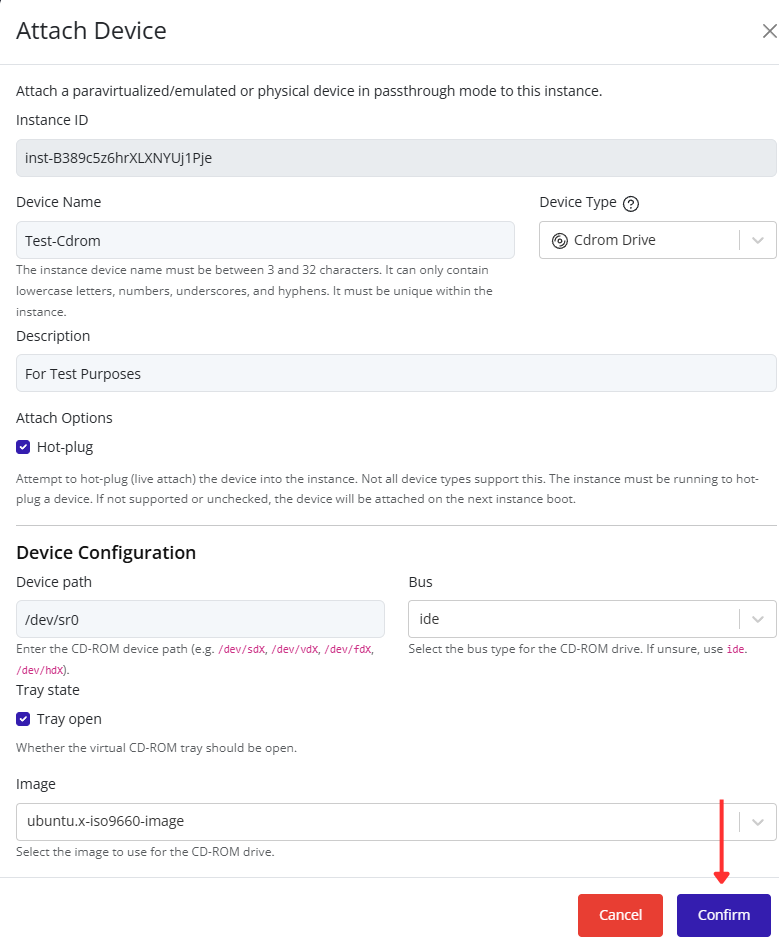Click the /dev/sdX example path text
Screen dimensions: 779x946
point(241,650)
